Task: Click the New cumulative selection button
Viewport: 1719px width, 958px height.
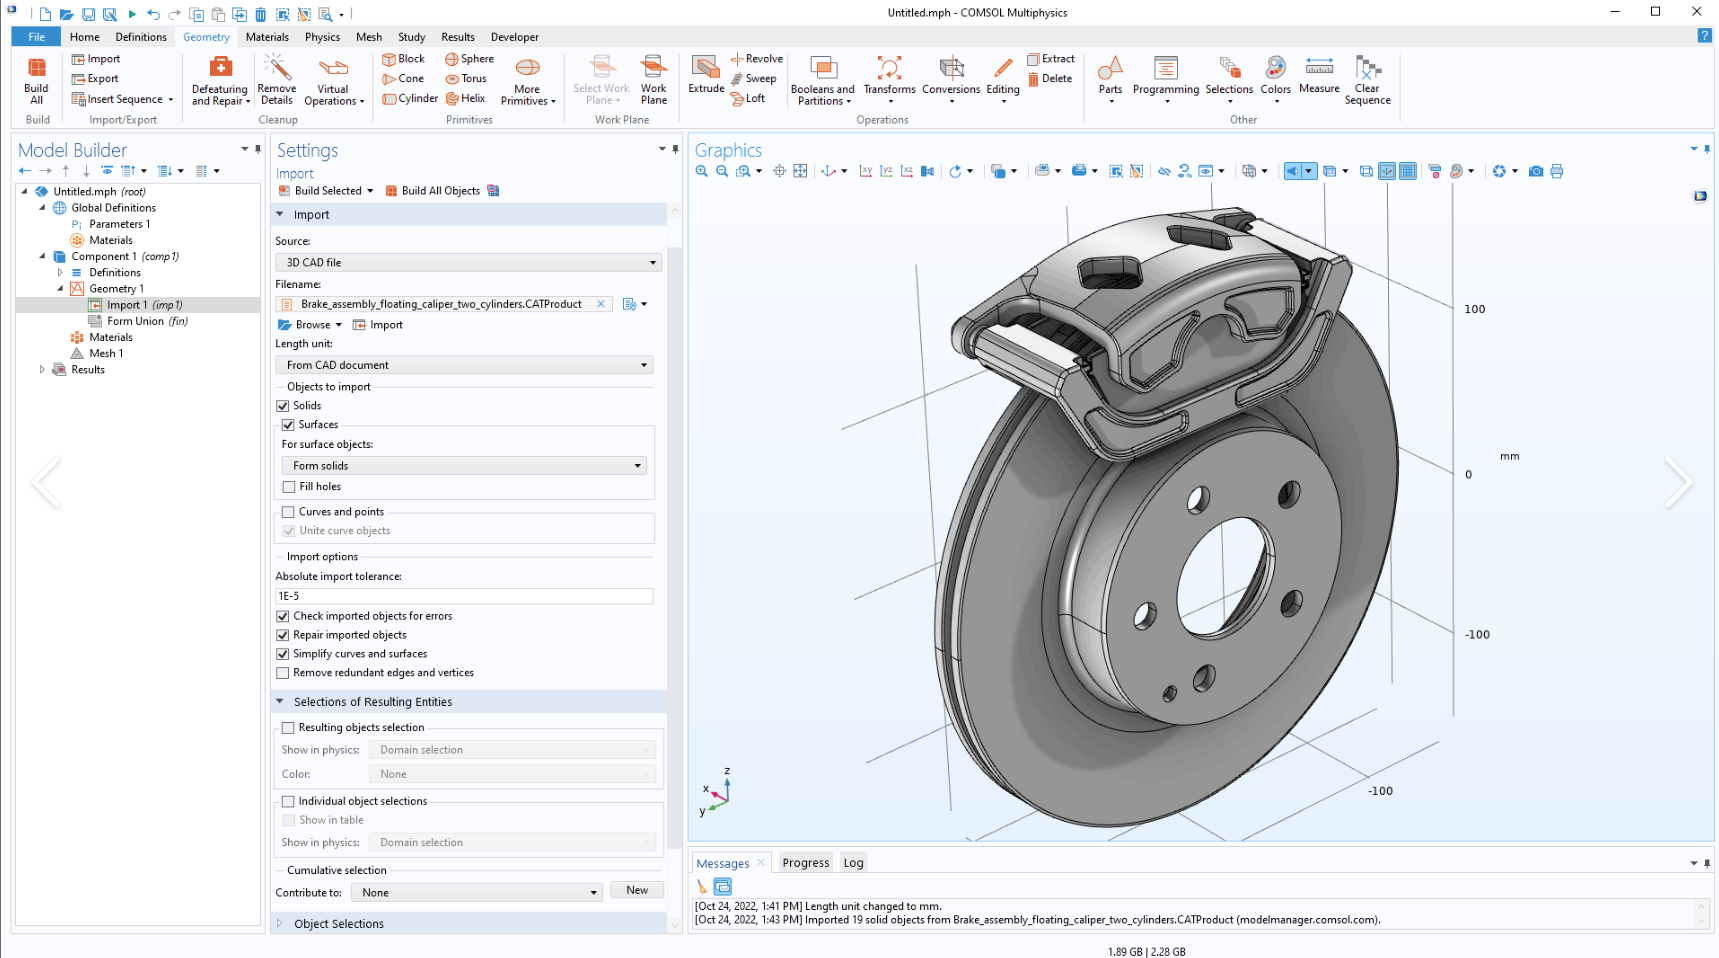Action: [637, 891]
